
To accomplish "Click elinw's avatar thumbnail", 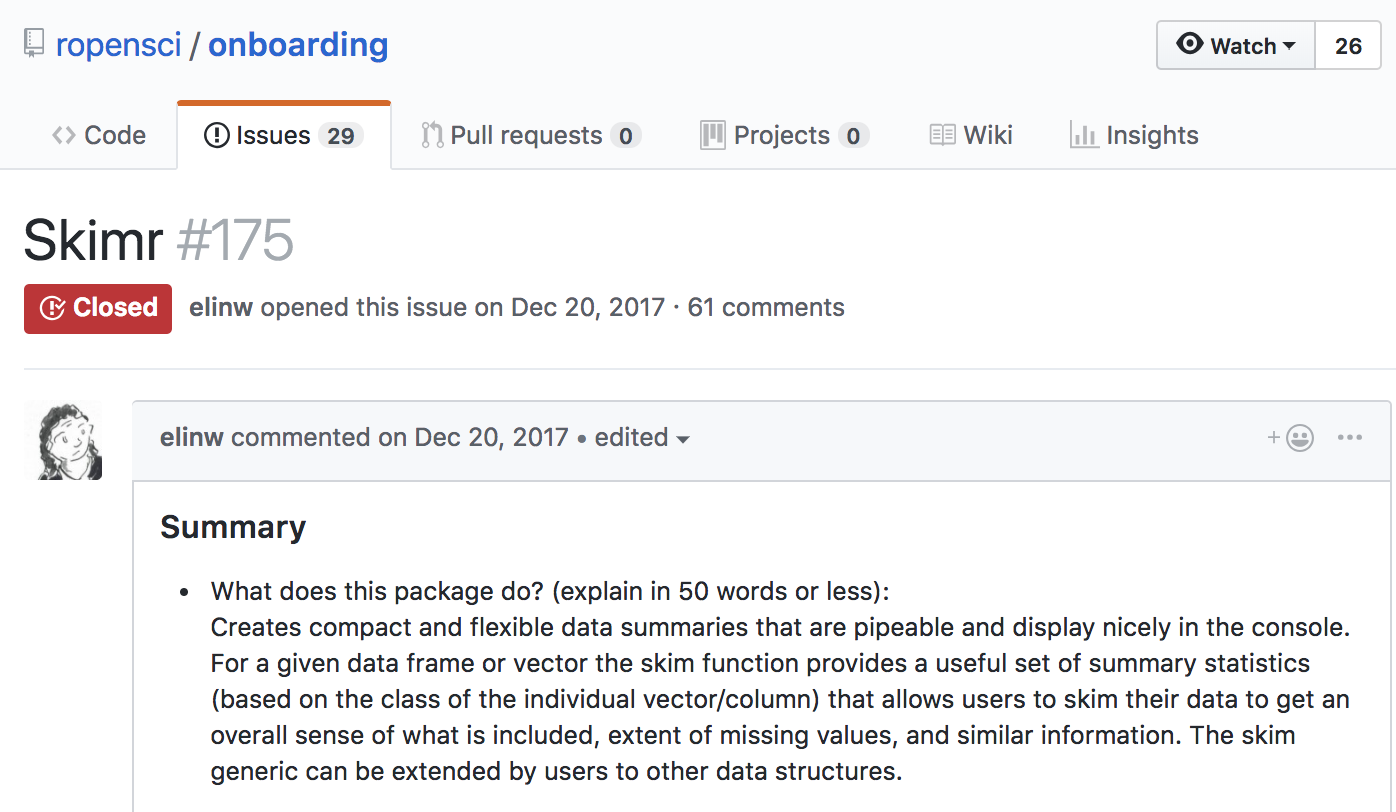I will click(x=63, y=441).
